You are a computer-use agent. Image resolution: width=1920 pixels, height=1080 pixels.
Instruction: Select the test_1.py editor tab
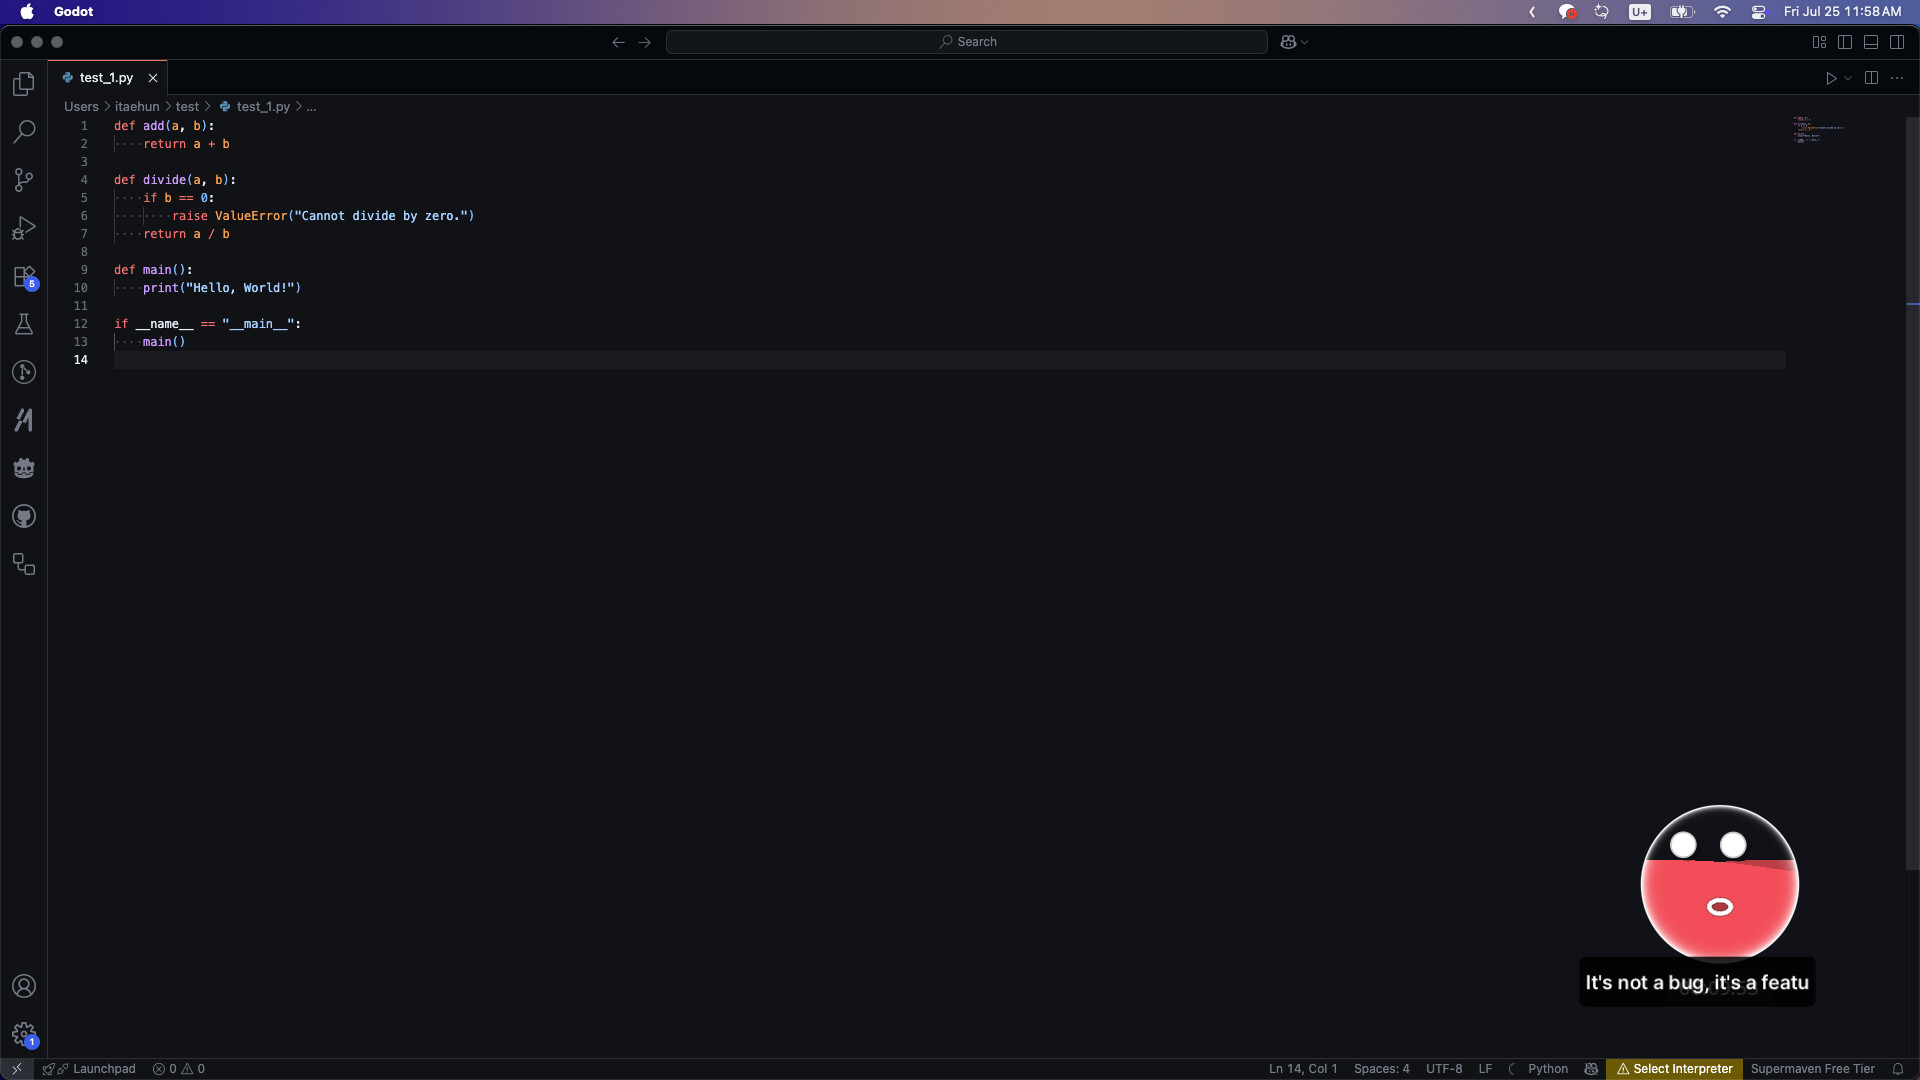pyautogui.click(x=106, y=78)
